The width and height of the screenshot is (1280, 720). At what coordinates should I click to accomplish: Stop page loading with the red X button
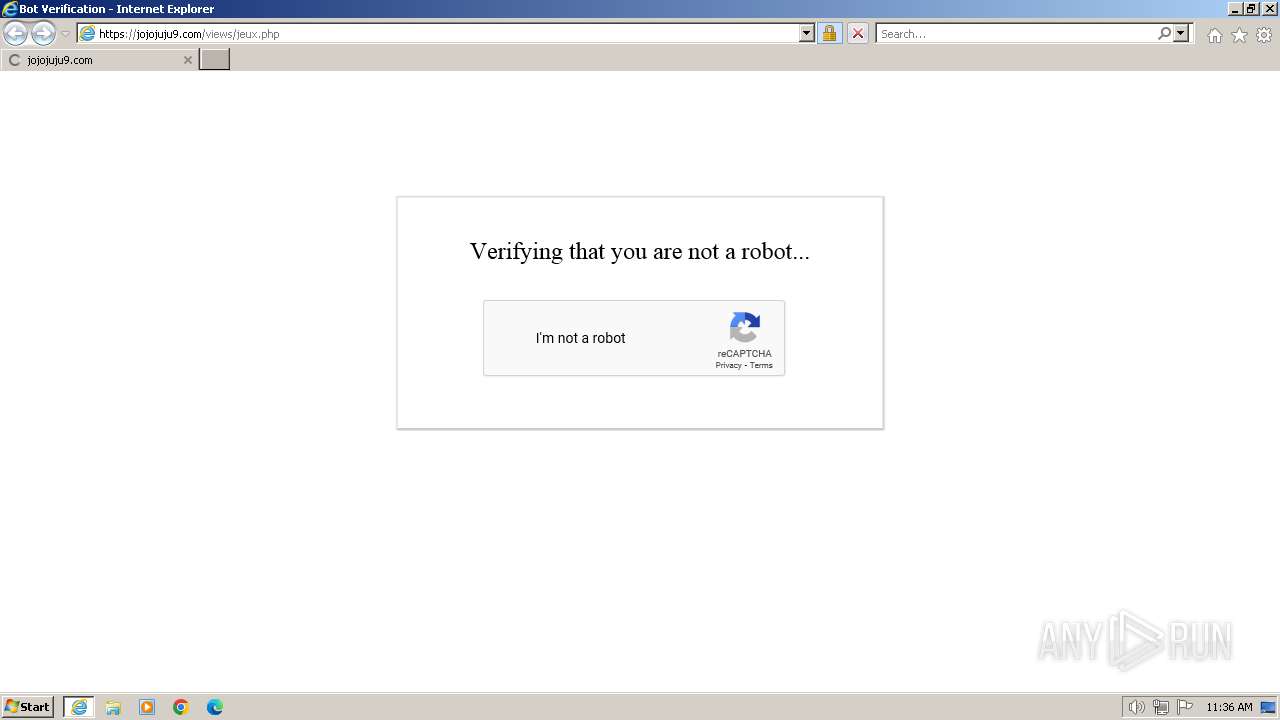coord(857,34)
